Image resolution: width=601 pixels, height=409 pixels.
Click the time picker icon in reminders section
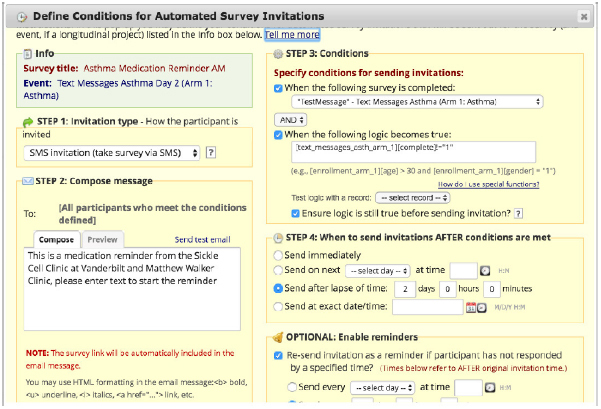(490, 388)
